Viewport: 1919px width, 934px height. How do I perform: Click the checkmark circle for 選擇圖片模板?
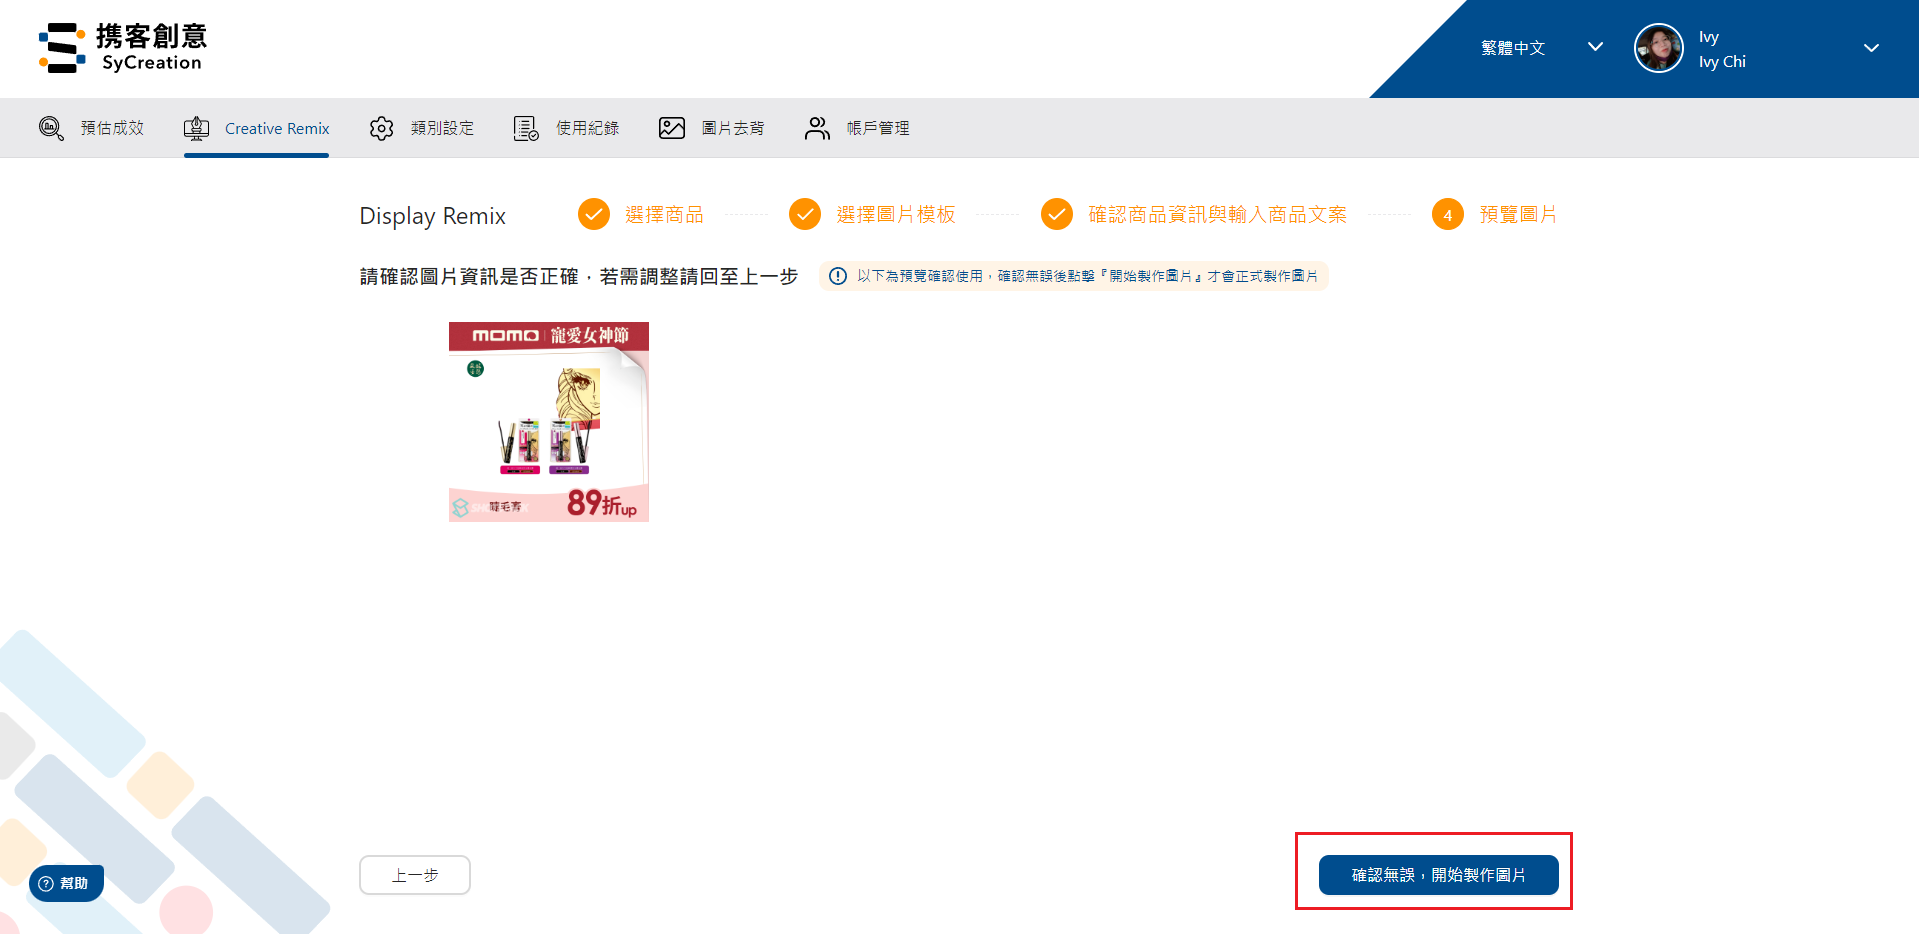click(805, 214)
